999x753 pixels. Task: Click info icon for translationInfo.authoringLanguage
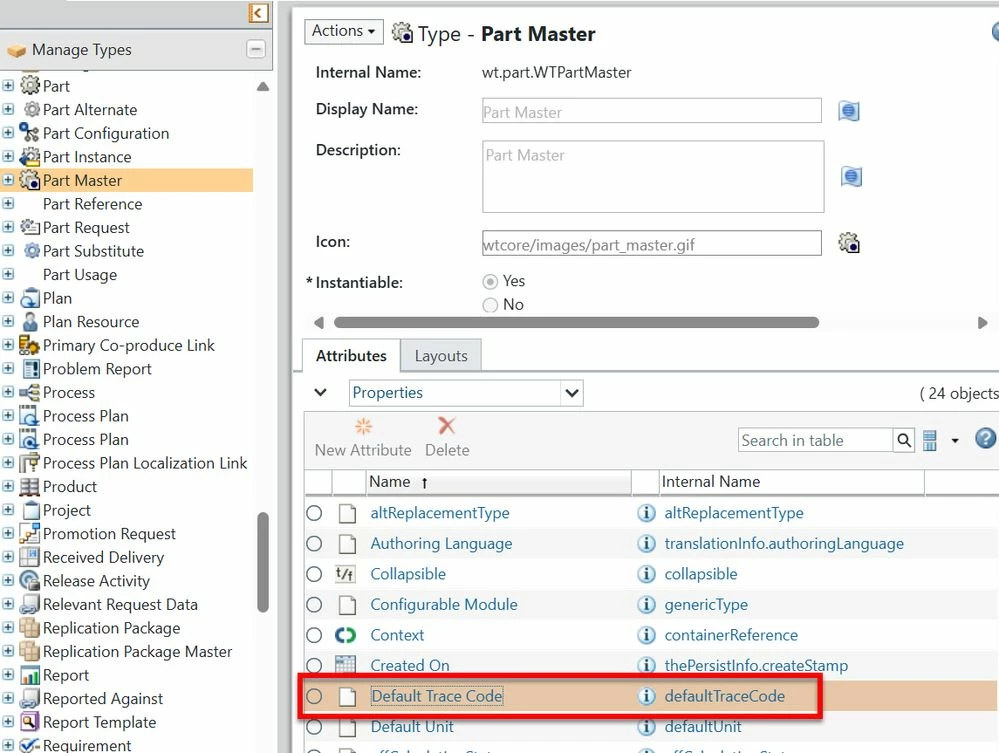tap(646, 543)
